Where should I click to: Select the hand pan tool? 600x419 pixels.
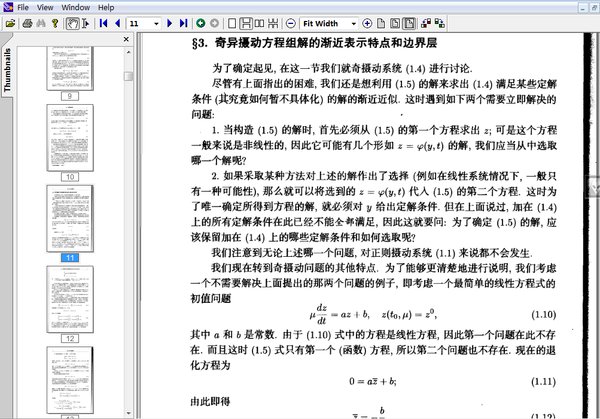pyautogui.click(x=72, y=23)
